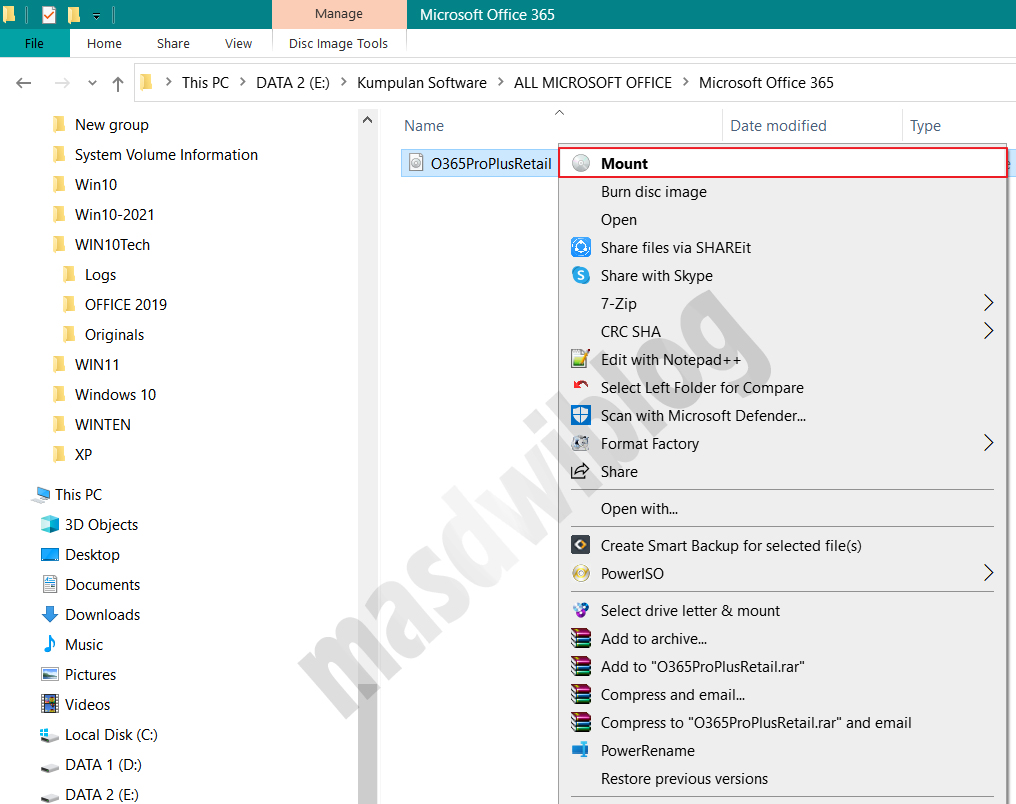The width and height of the screenshot is (1016, 804).
Task: Select Local Disk (C:) in sidebar
Action: point(111,735)
